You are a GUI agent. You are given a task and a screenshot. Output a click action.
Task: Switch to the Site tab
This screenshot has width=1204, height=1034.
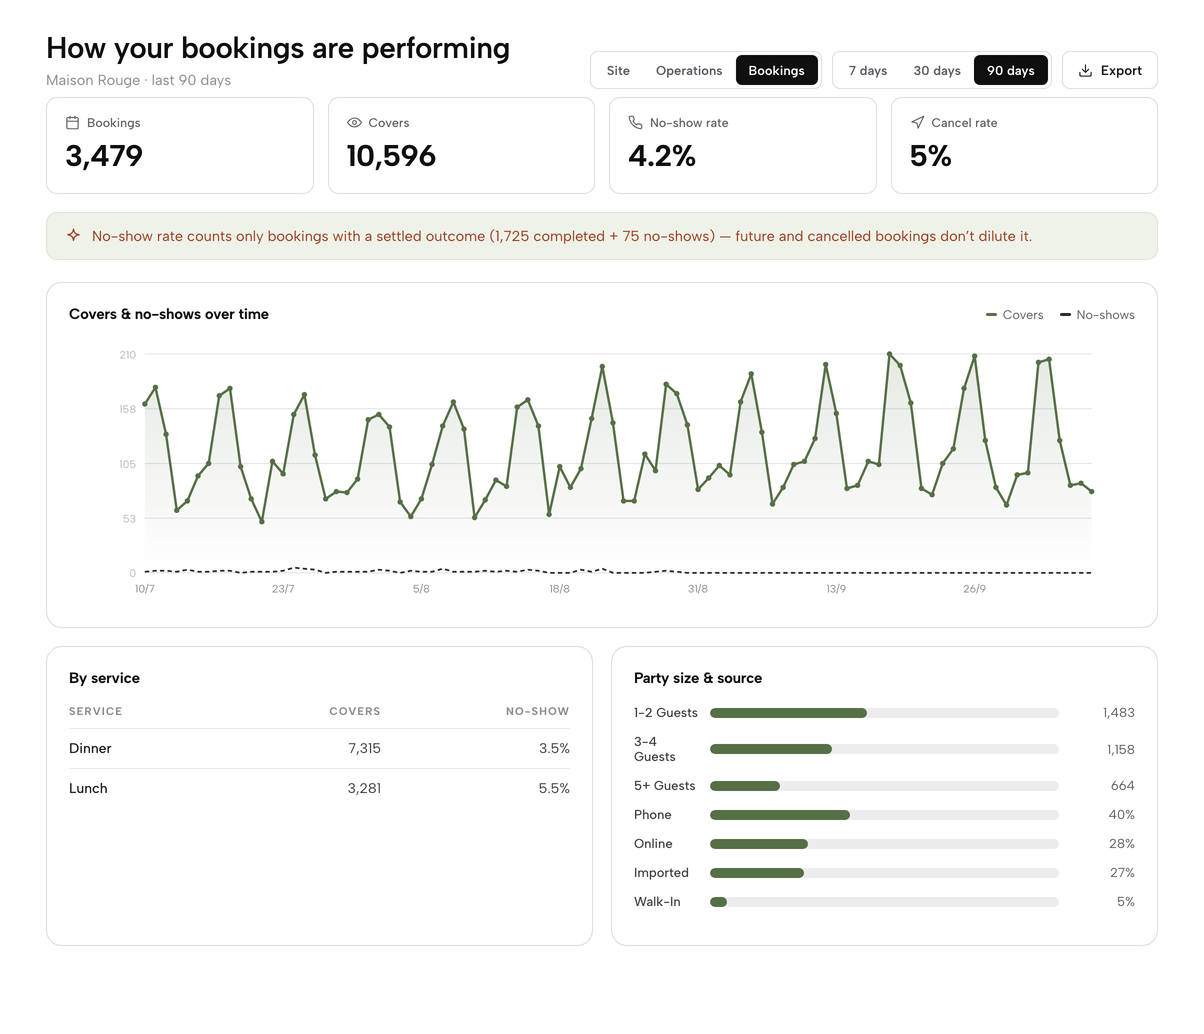618,71
